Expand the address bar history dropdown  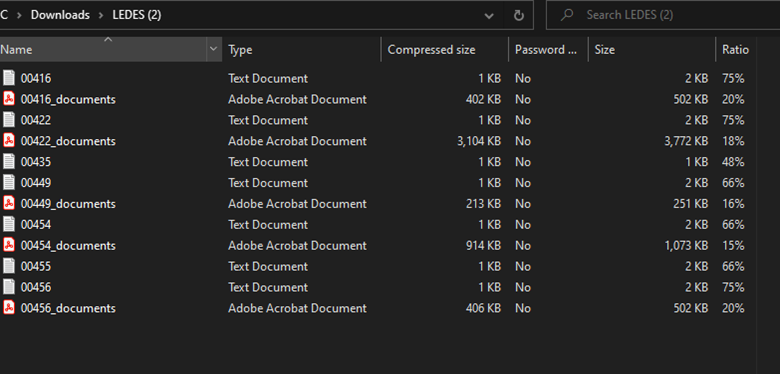489,15
